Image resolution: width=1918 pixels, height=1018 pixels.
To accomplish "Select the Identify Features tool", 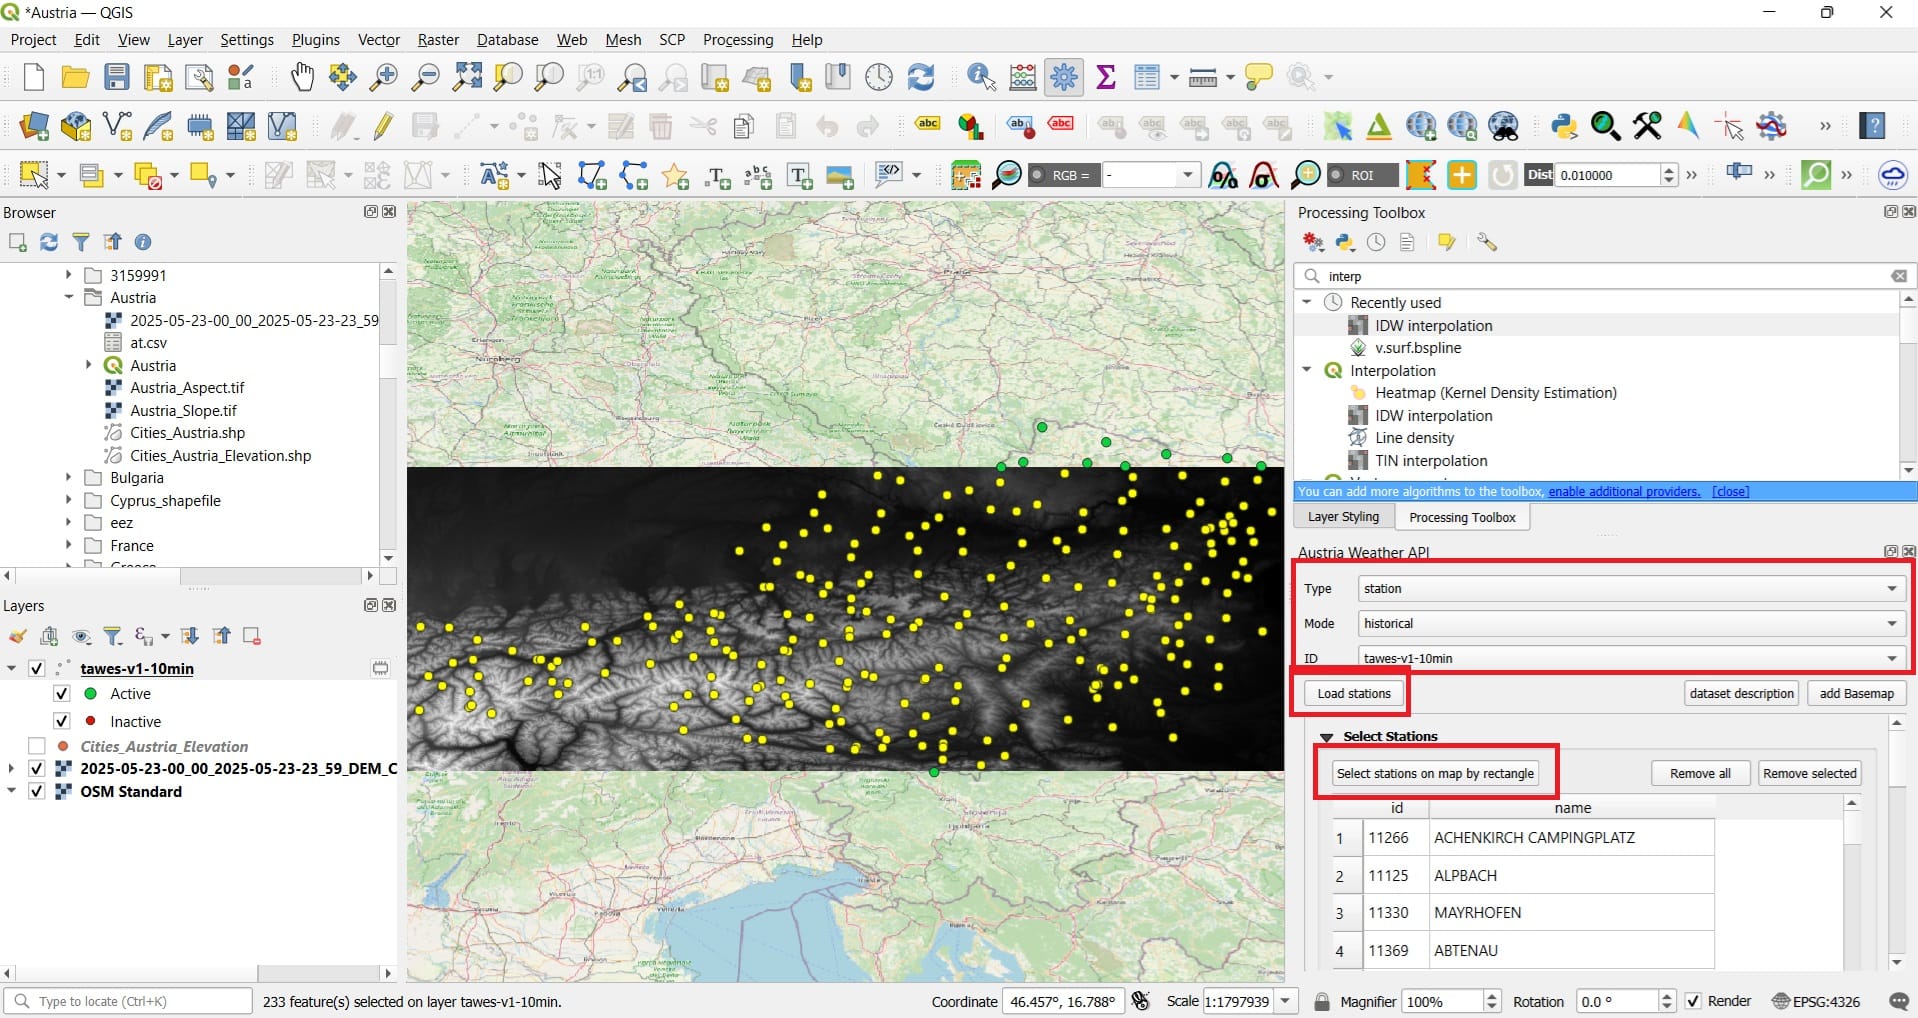I will coord(981,77).
